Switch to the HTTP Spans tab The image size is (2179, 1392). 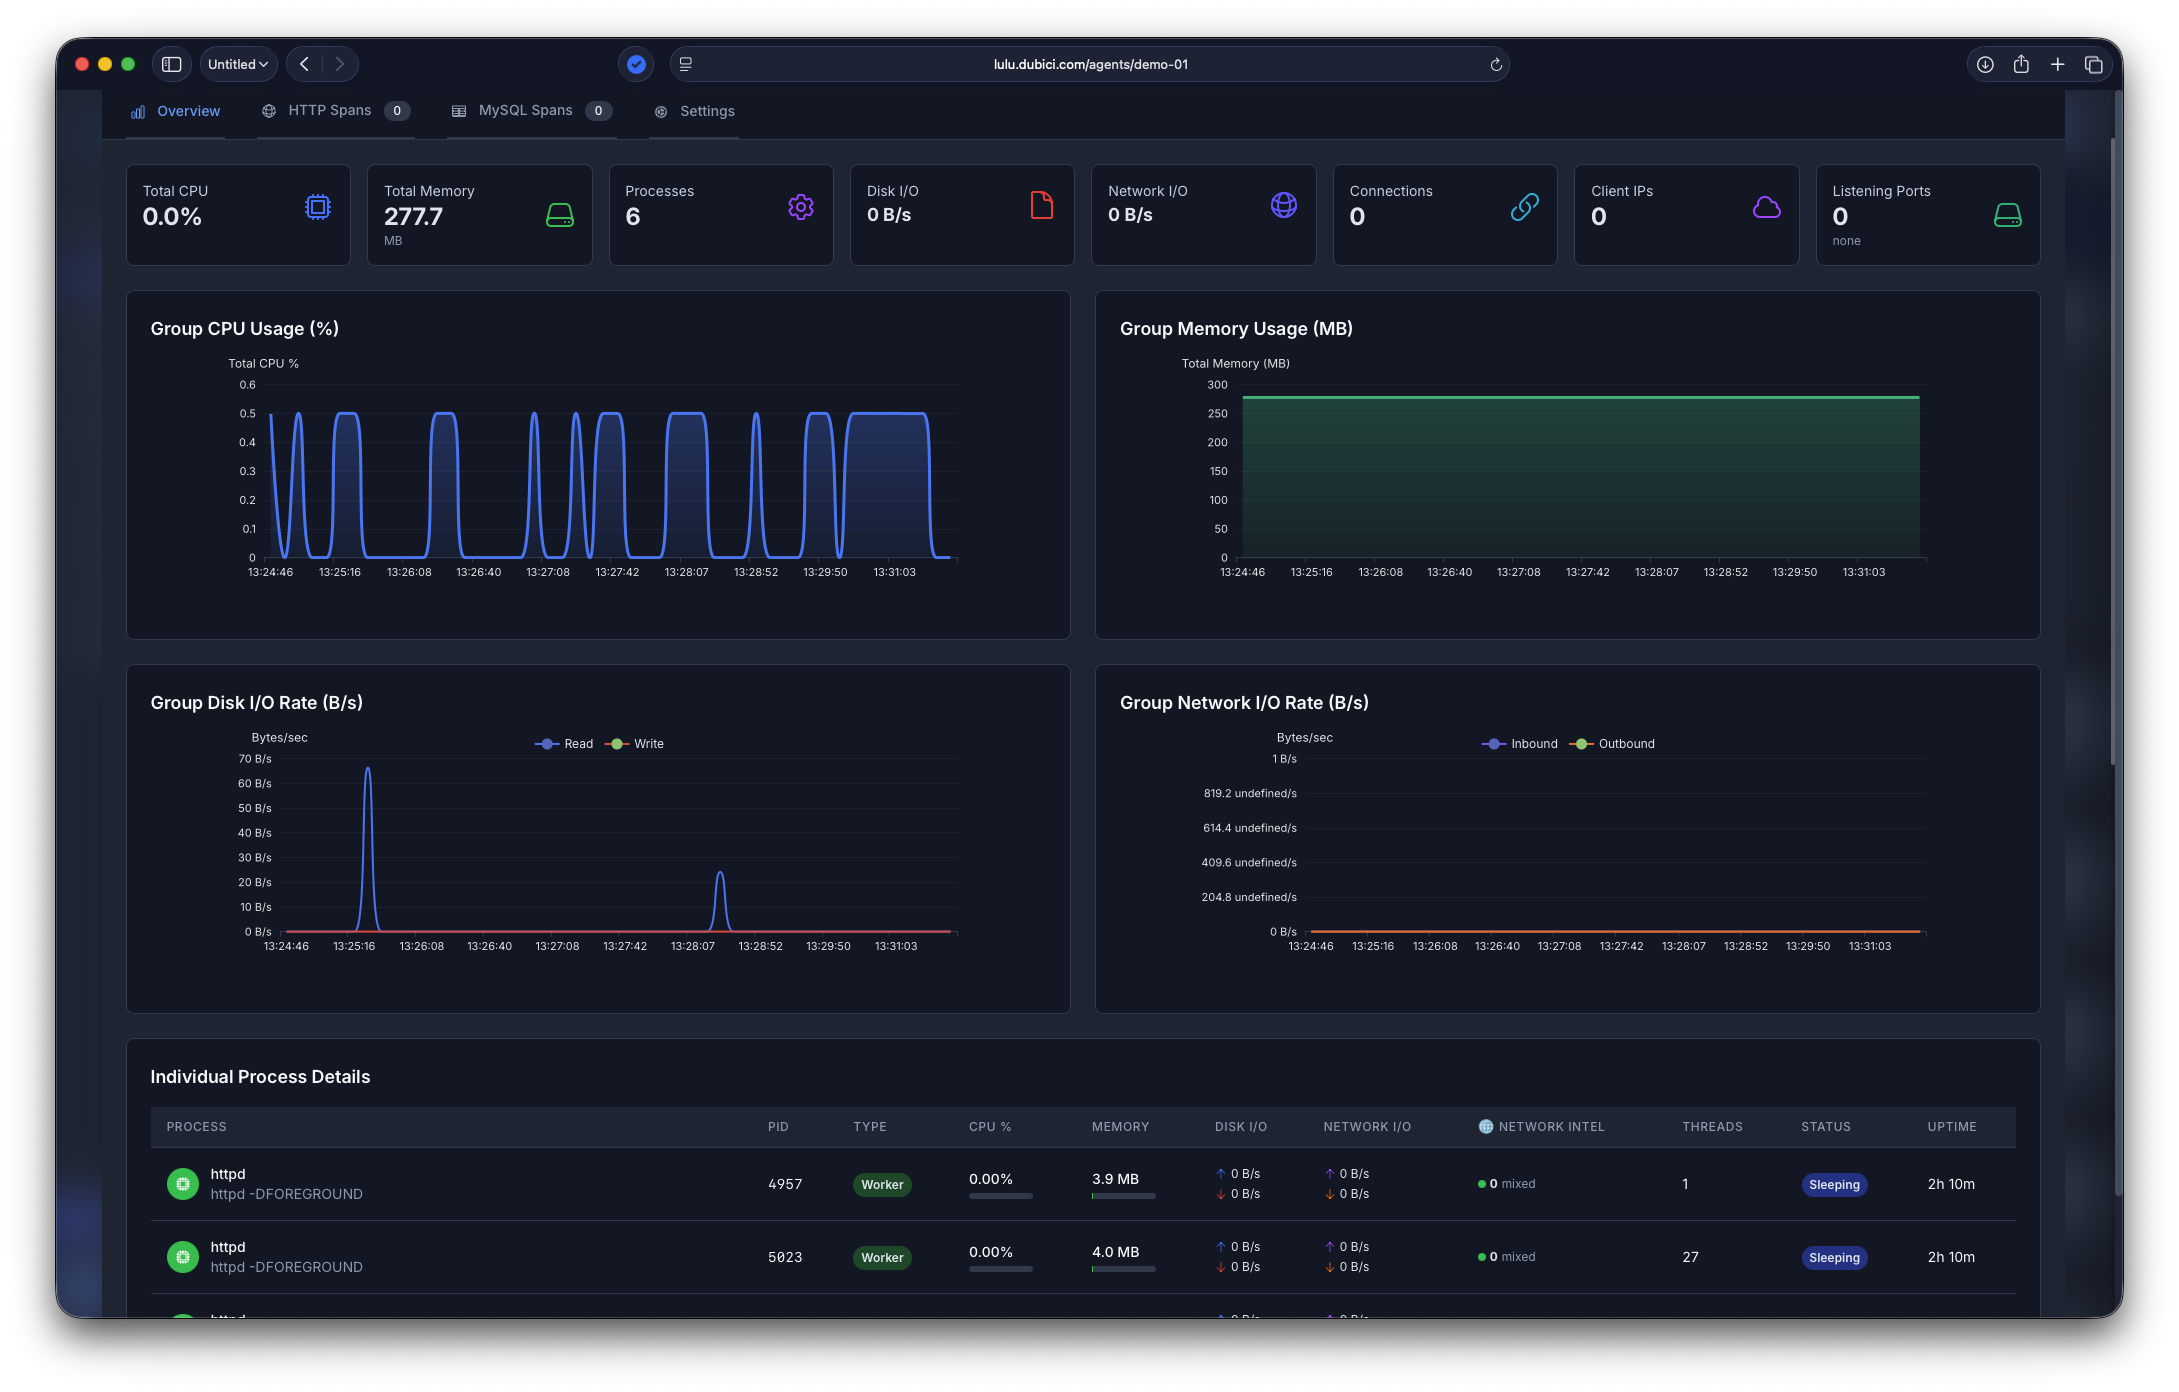328,110
